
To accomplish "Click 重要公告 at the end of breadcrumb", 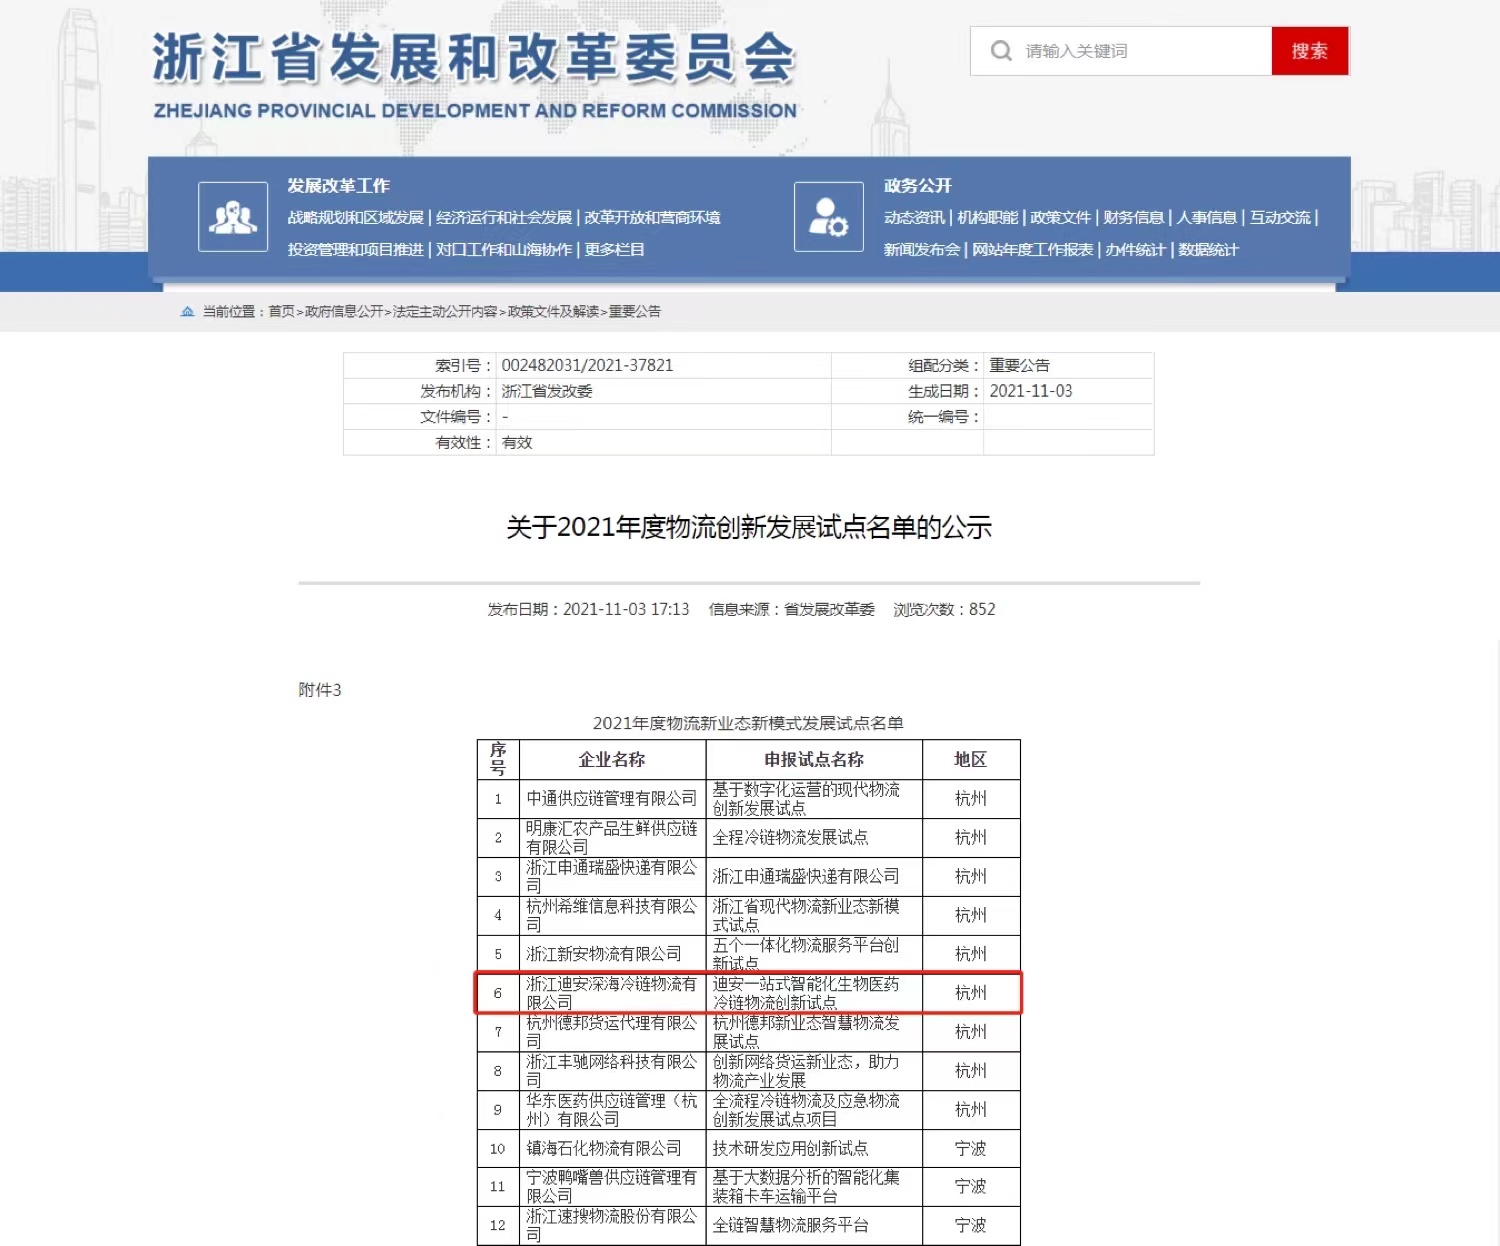I will tap(635, 312).
